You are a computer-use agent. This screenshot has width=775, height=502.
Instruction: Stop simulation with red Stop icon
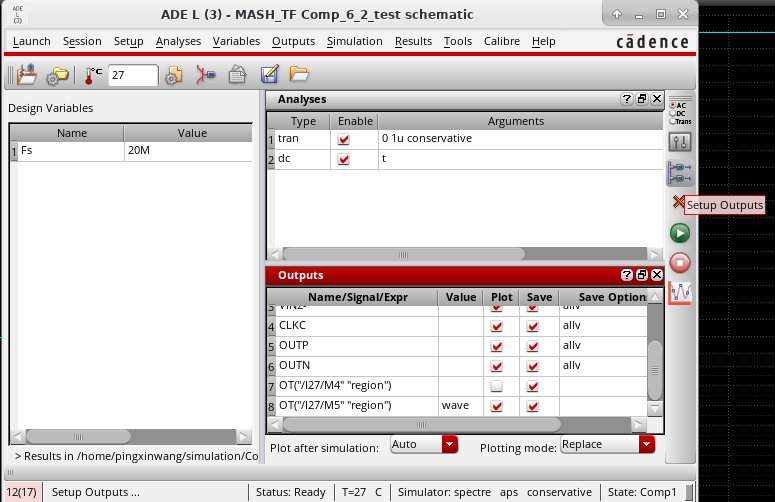(680, 262)
